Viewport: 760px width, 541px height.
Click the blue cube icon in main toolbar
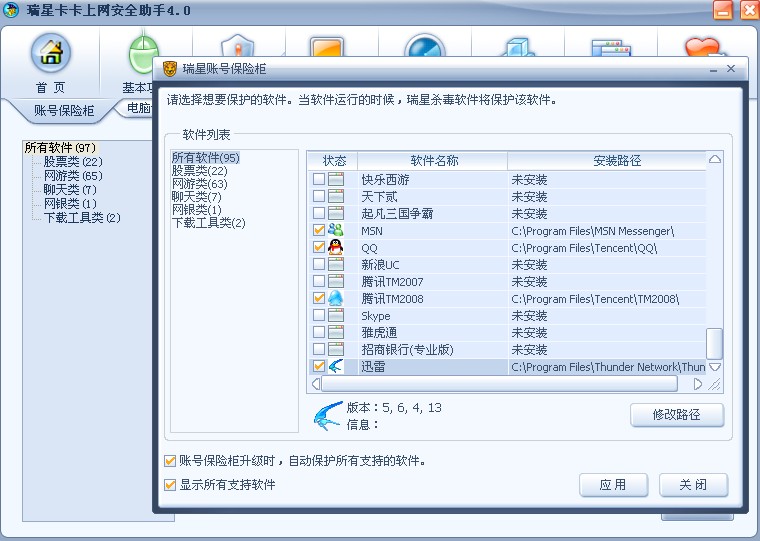pos(518,47)
